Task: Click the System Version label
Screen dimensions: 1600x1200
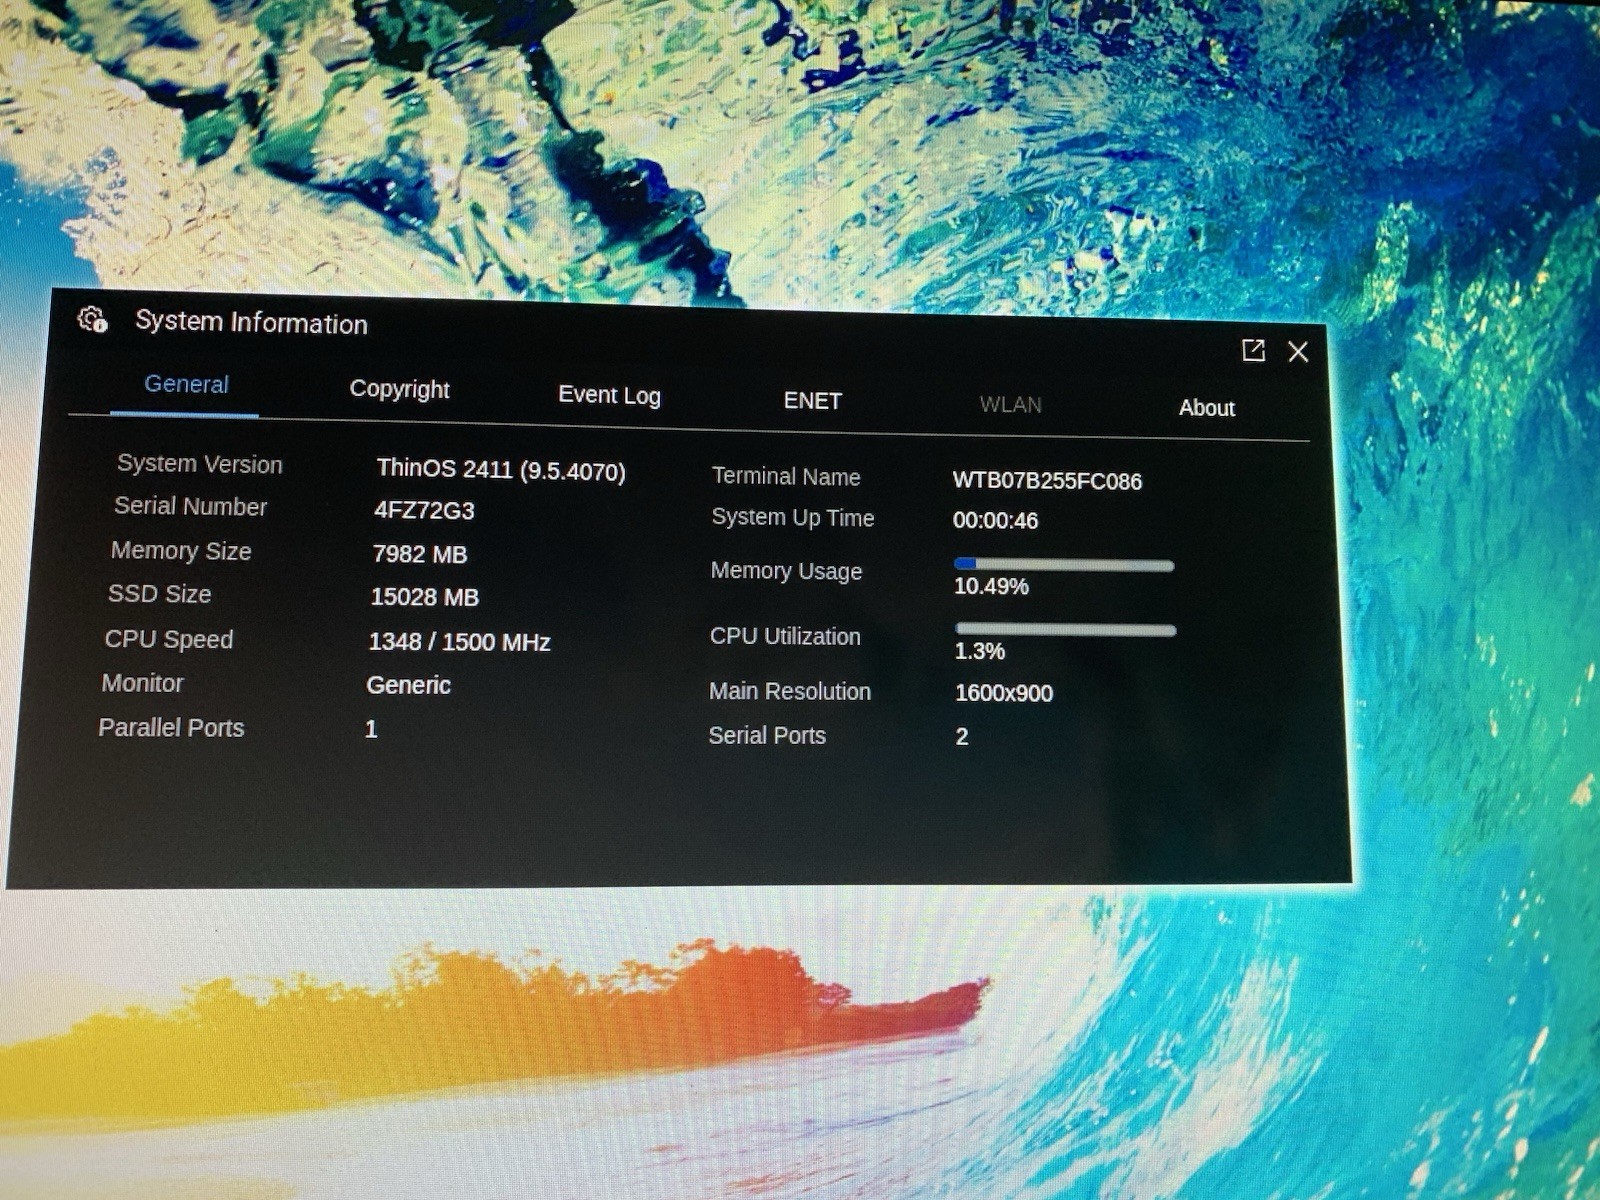Action: tap(199, 464)
